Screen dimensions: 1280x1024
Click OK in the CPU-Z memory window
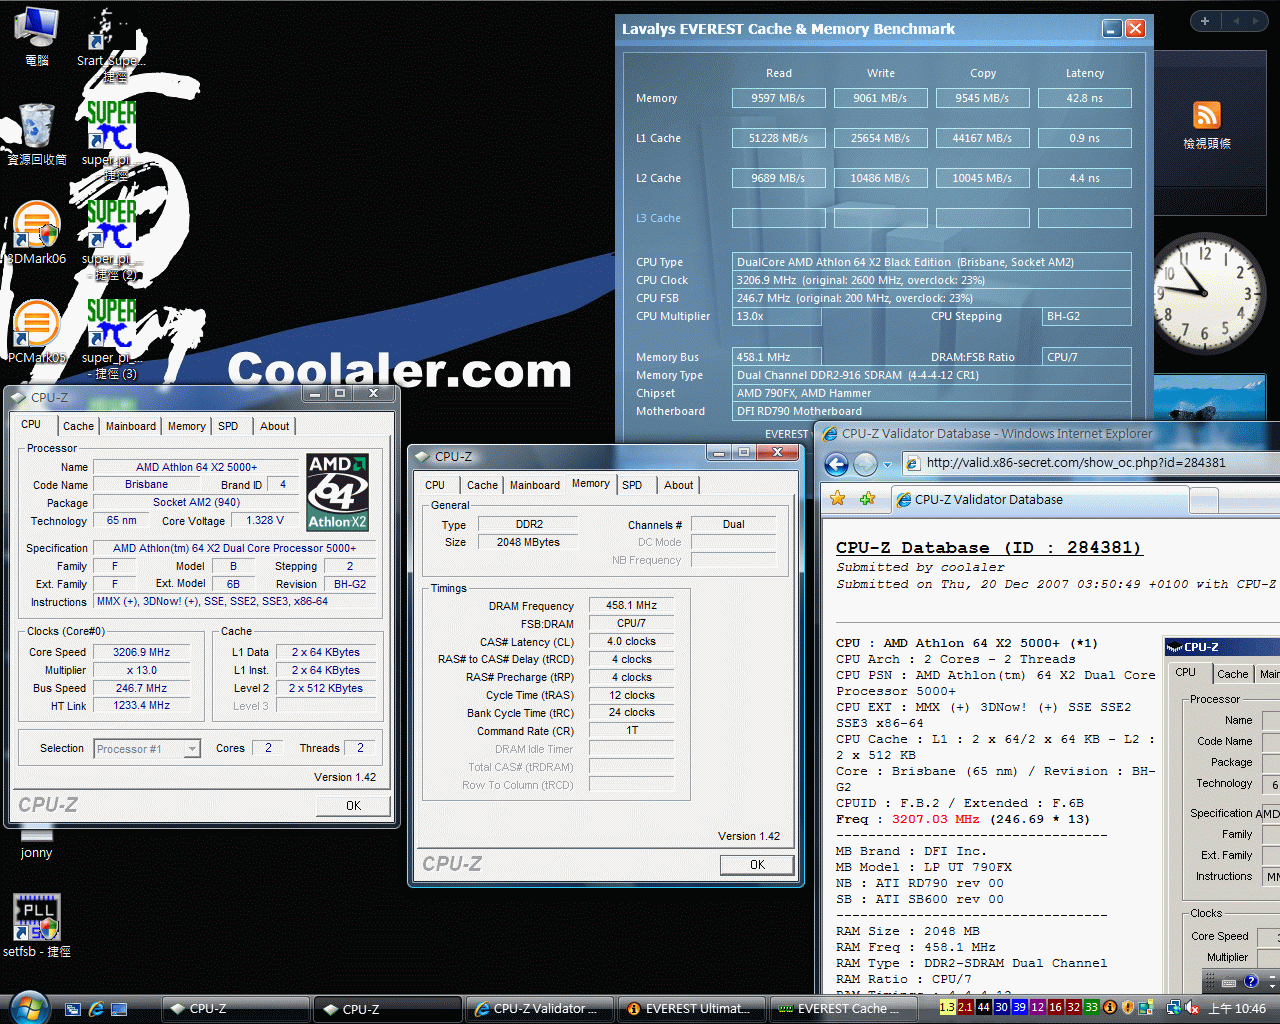(x=757, y=865)
